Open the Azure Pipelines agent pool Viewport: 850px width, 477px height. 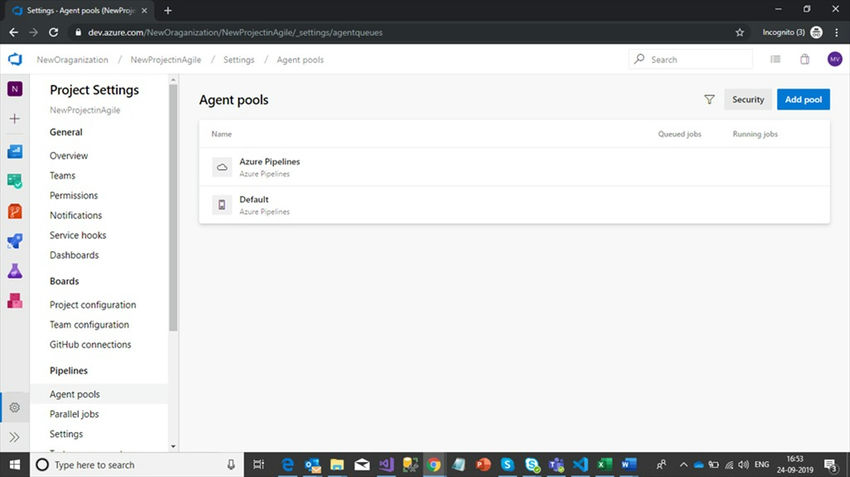[514, 167]
